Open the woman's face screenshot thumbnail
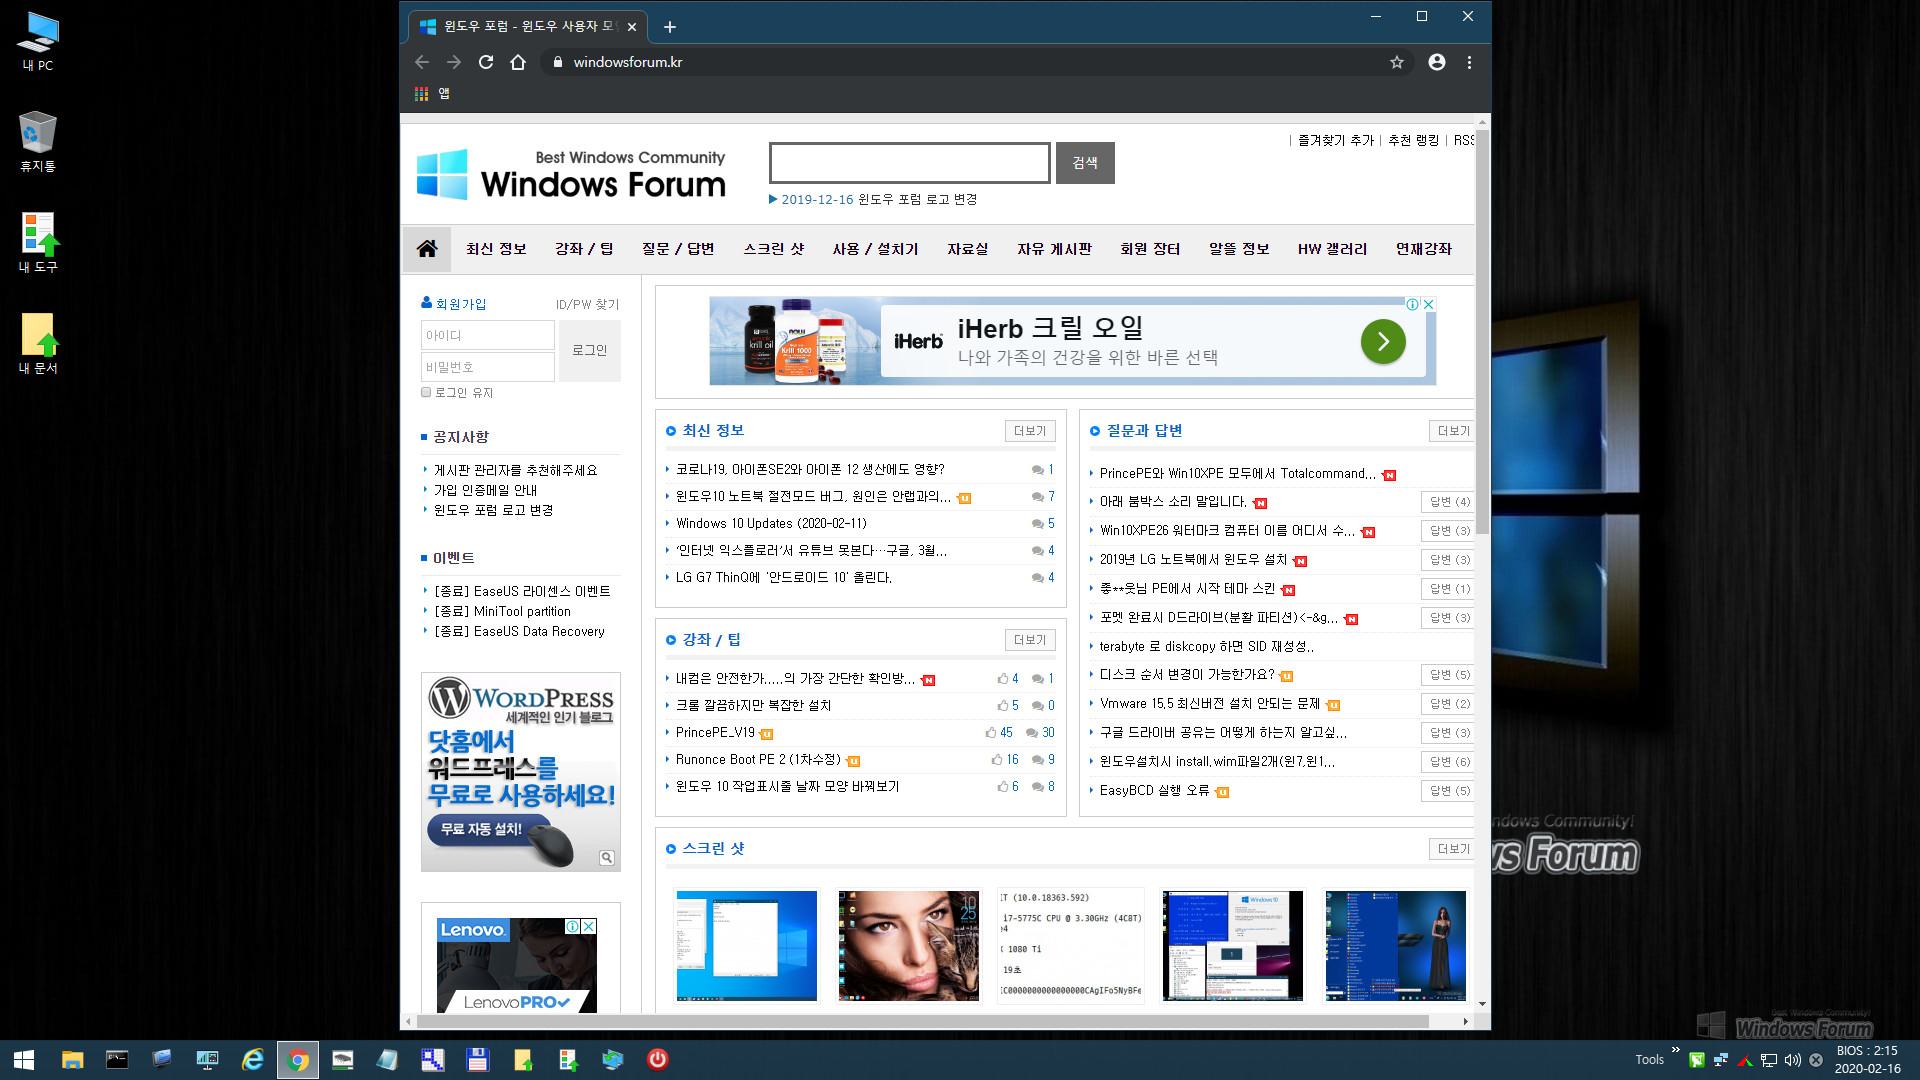The height and width of the screenshot is (1080, 1920). 909,946
